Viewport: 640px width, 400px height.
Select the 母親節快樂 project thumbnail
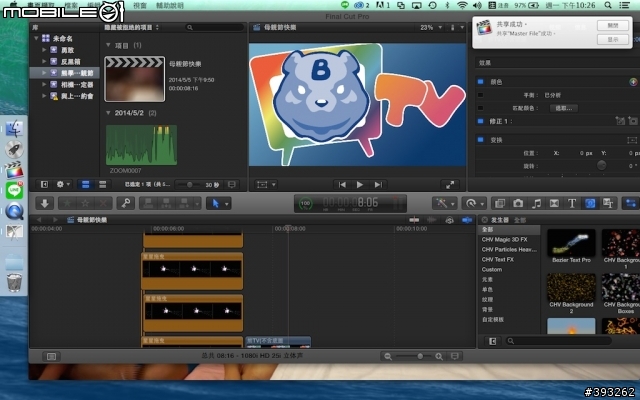[x=135, y=79]
